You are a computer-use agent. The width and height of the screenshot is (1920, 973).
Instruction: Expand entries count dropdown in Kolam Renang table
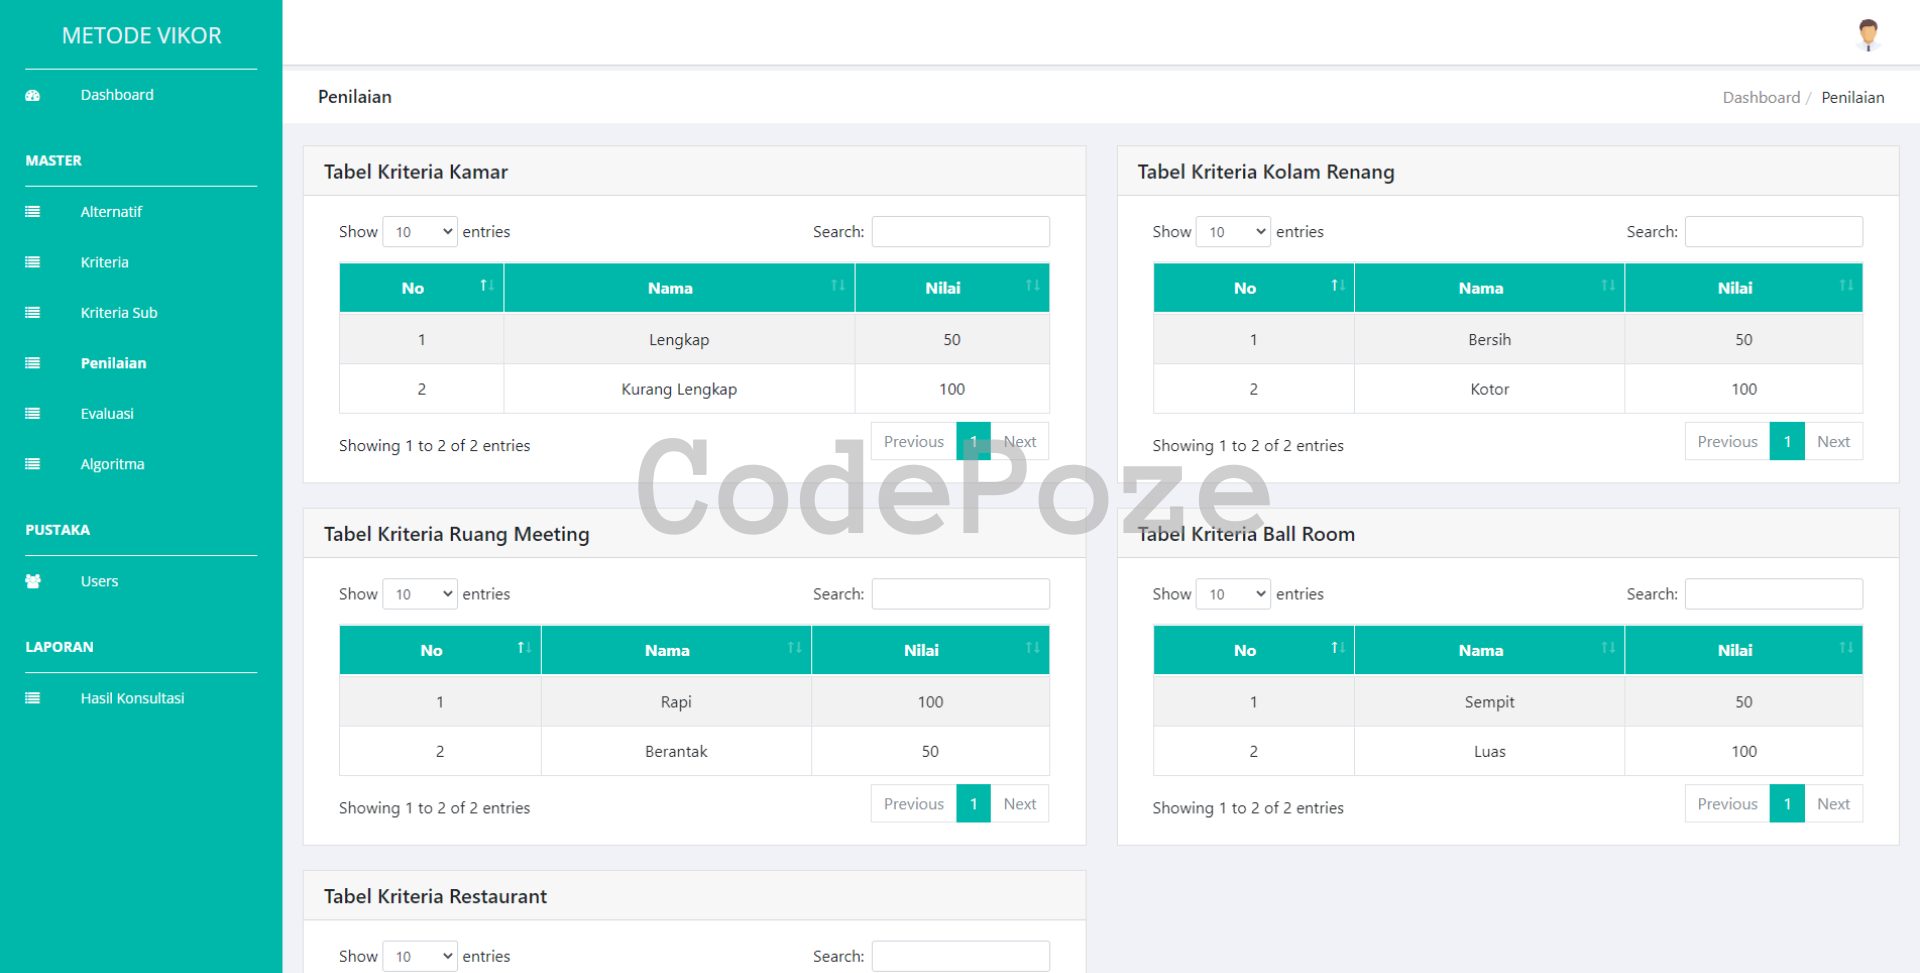point(1233,232)
